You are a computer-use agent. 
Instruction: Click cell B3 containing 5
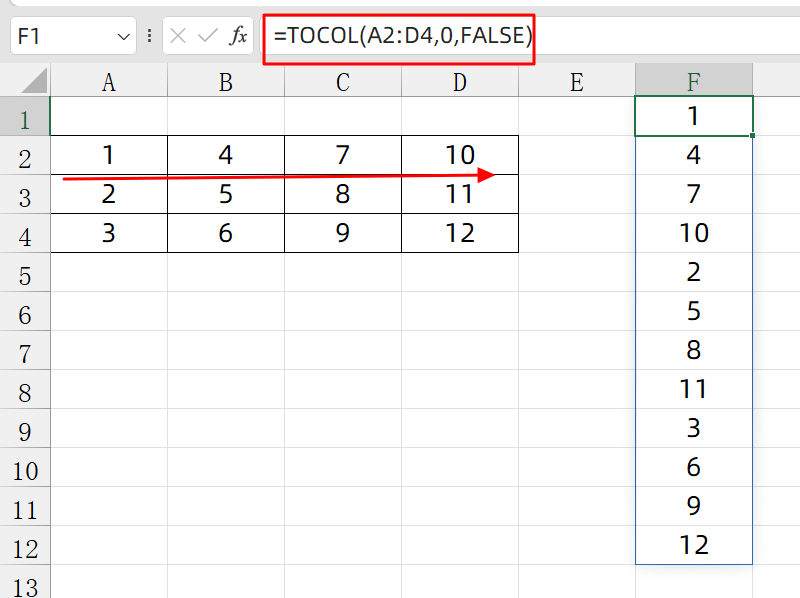pyautogui.click(x=226, y=194)
